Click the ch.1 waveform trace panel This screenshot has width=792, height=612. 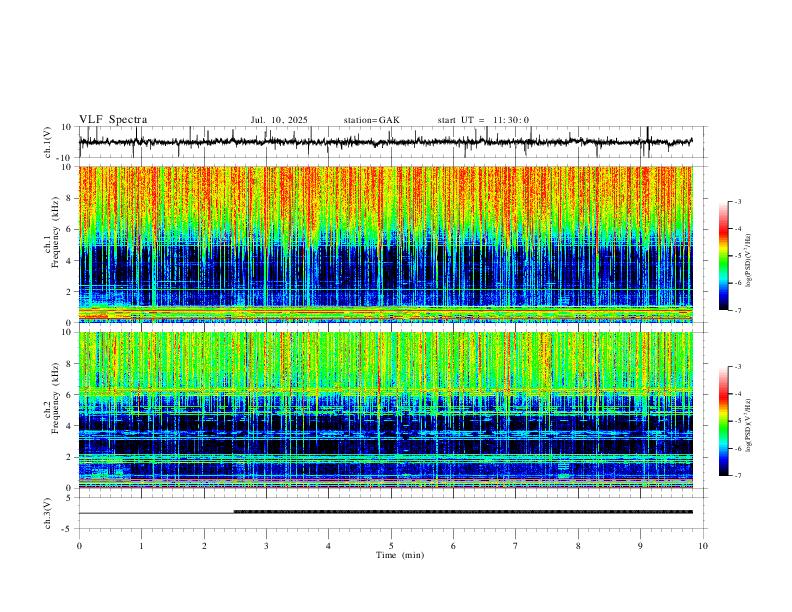point(393,142)
